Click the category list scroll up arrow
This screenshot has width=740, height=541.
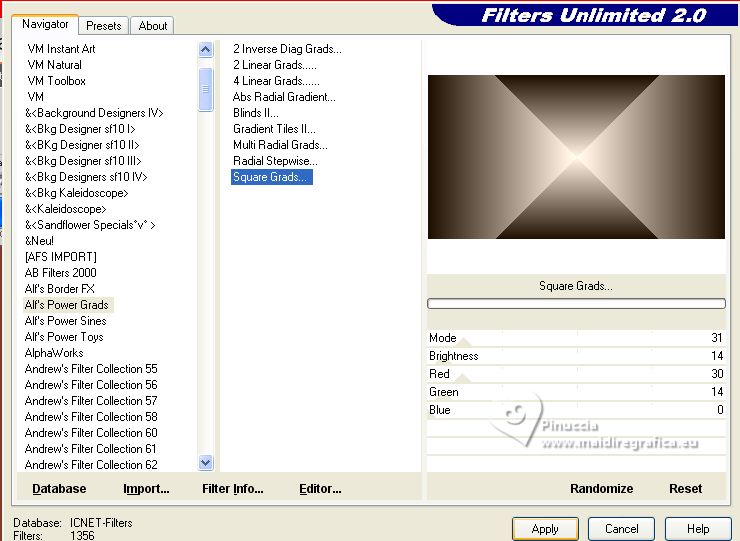[x=205, y=50]
